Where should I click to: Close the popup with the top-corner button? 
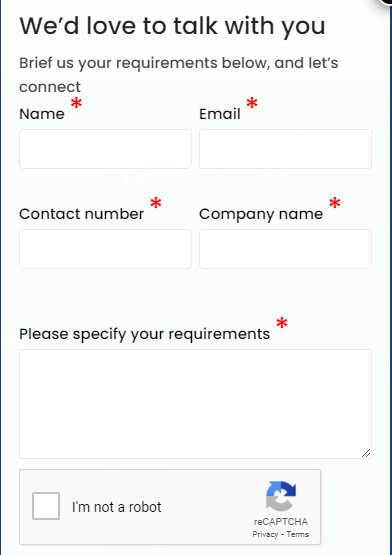pyautogui.click(x=388, y=1)
